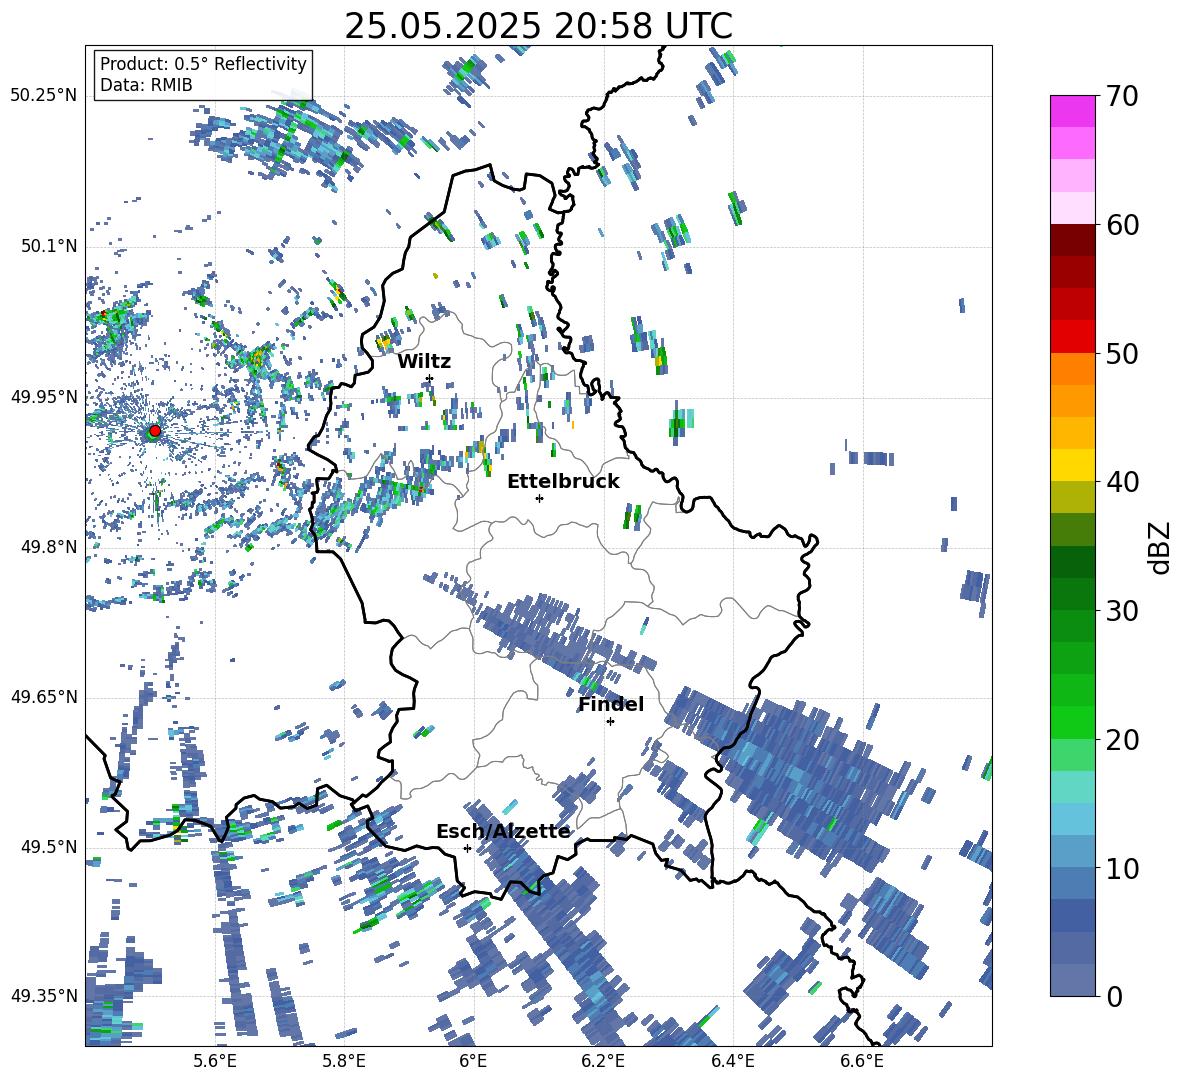Click the 40 colorbar tick label
The image size is (1184, 1081).
pos(1122,482)
